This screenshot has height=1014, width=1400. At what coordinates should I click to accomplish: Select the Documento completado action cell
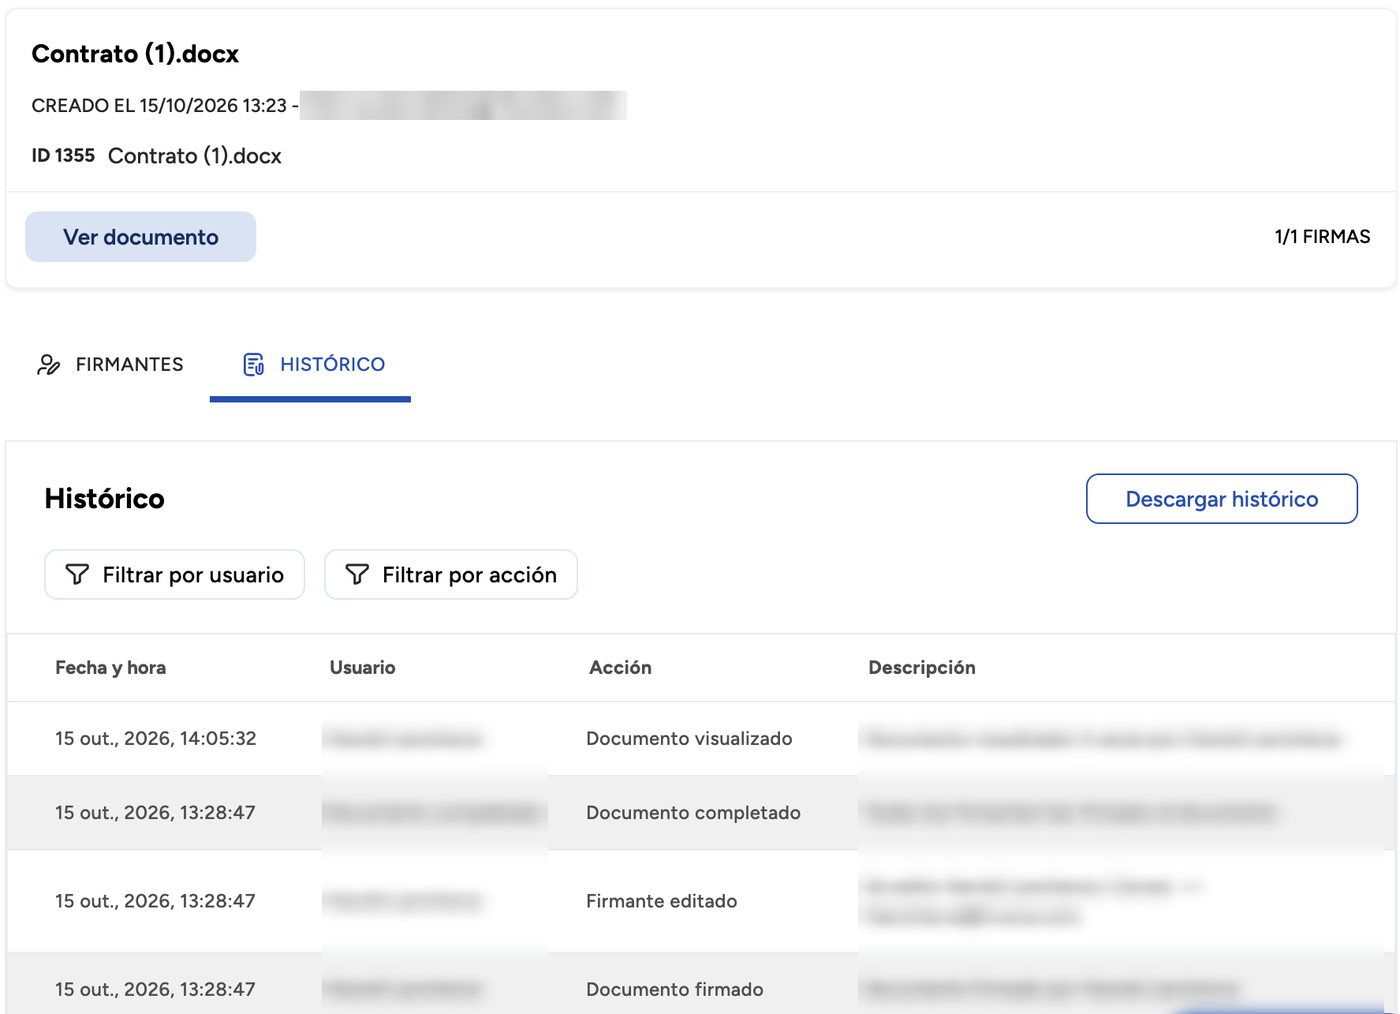pyautogui.click(x=693, y=813)
